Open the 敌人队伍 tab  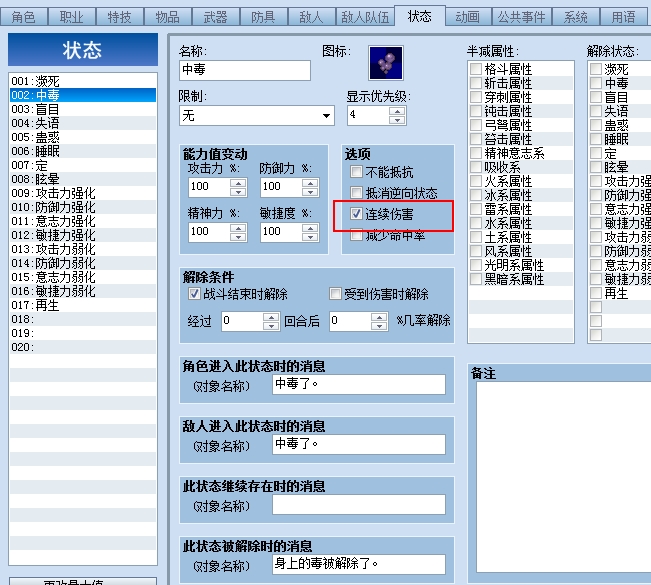(365, 17)
